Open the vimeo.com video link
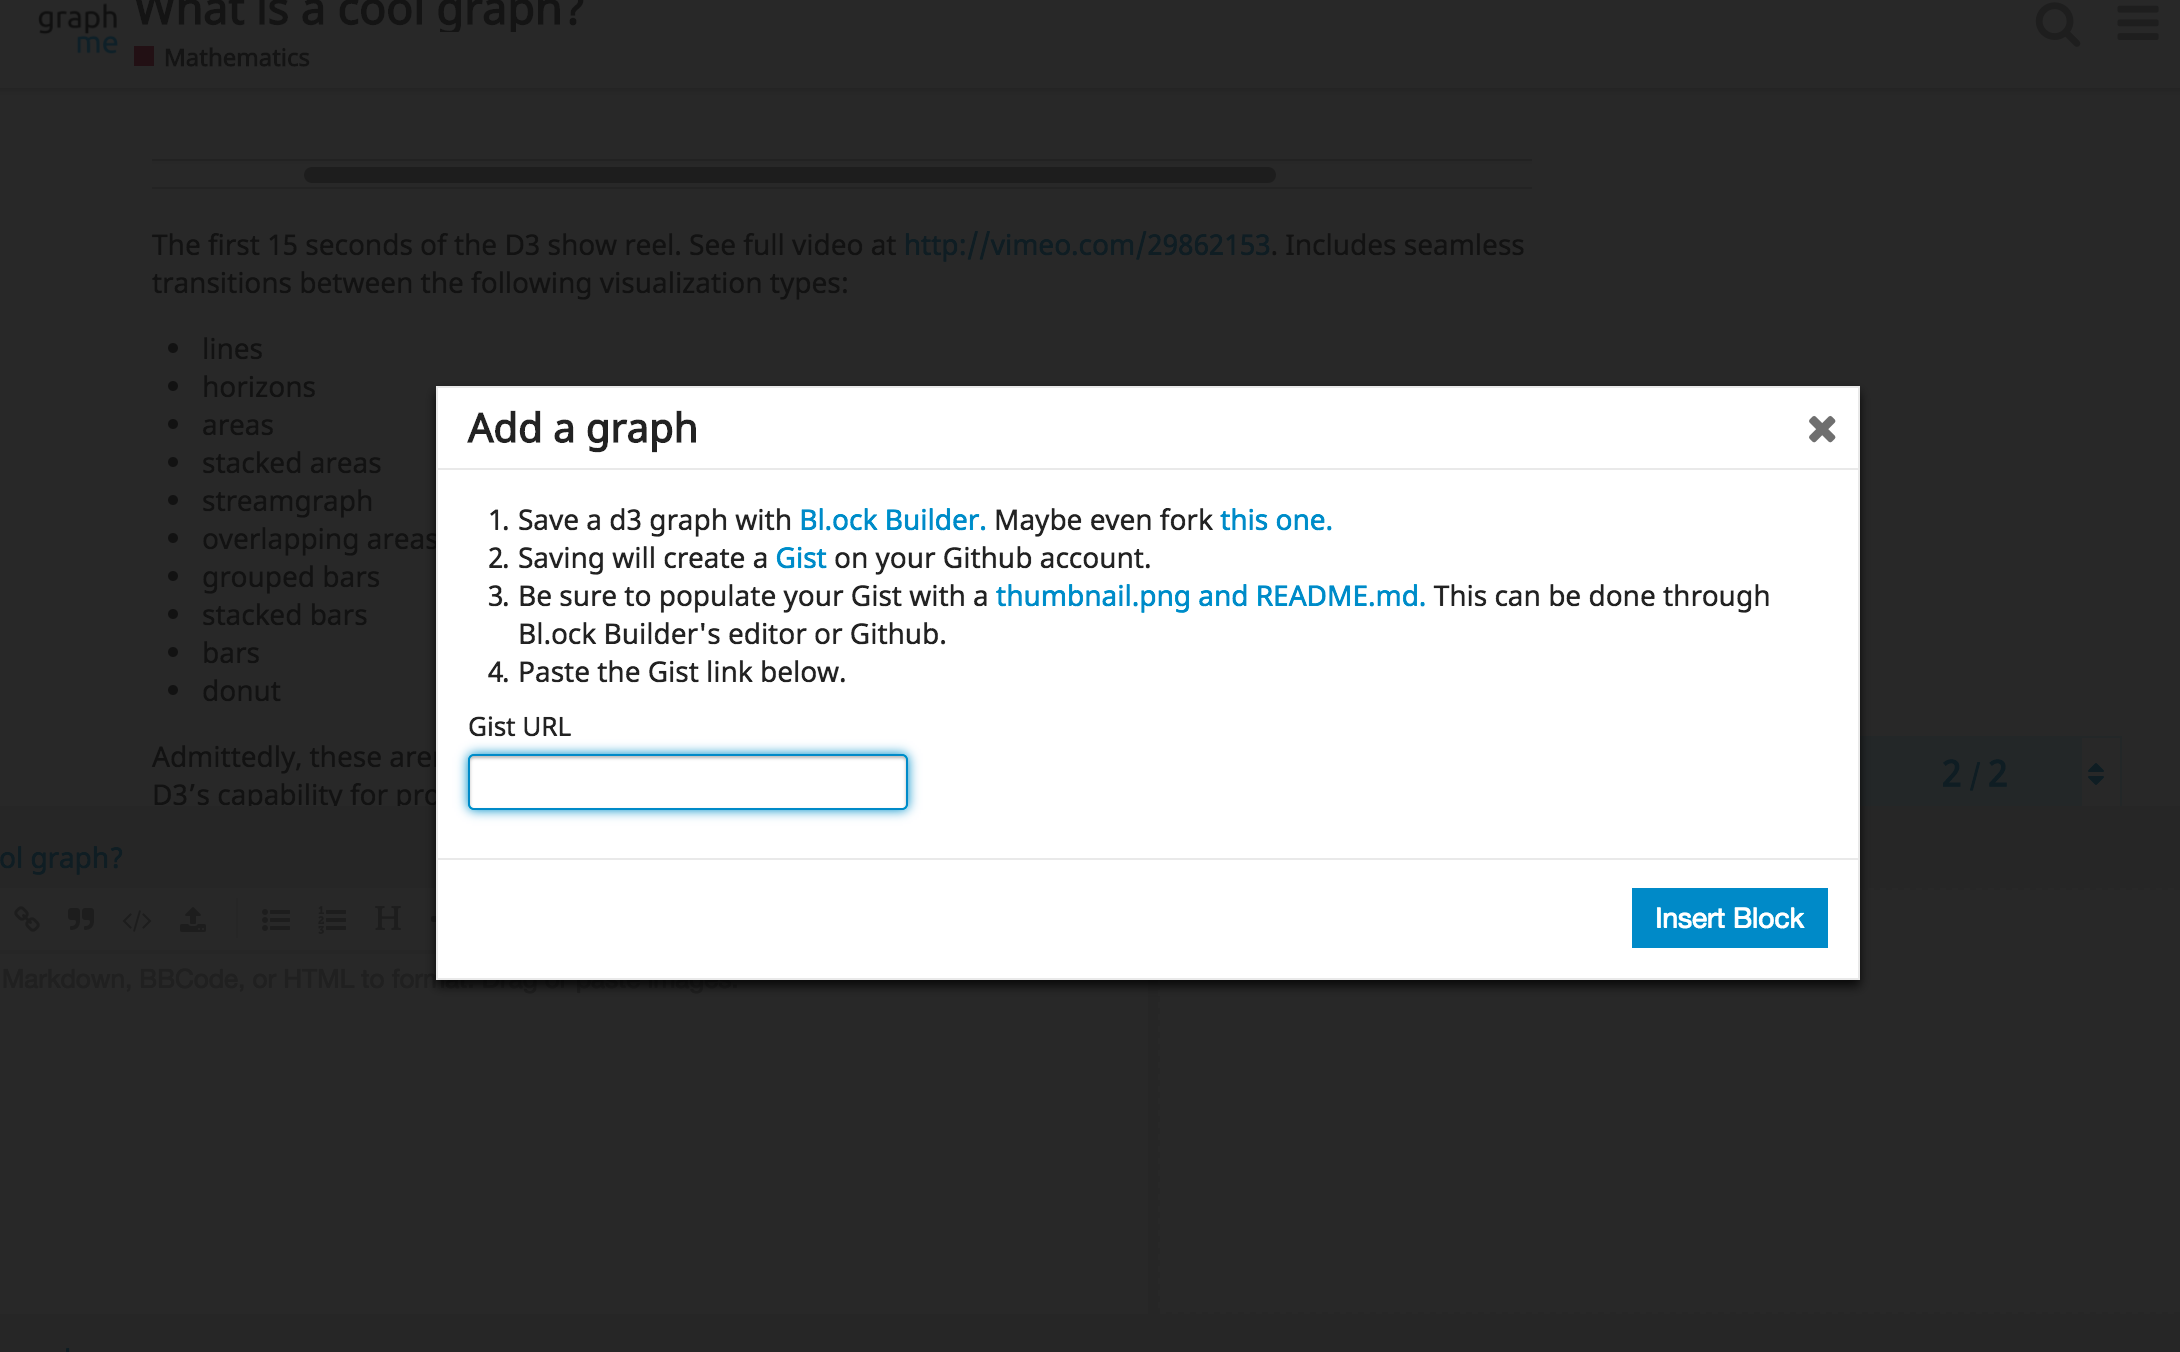This screenshot has width=2180, height=1352. tap(1086, 245)
